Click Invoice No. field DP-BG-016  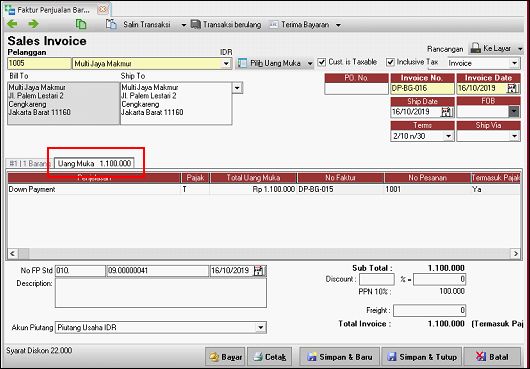(x=422, y=89)
